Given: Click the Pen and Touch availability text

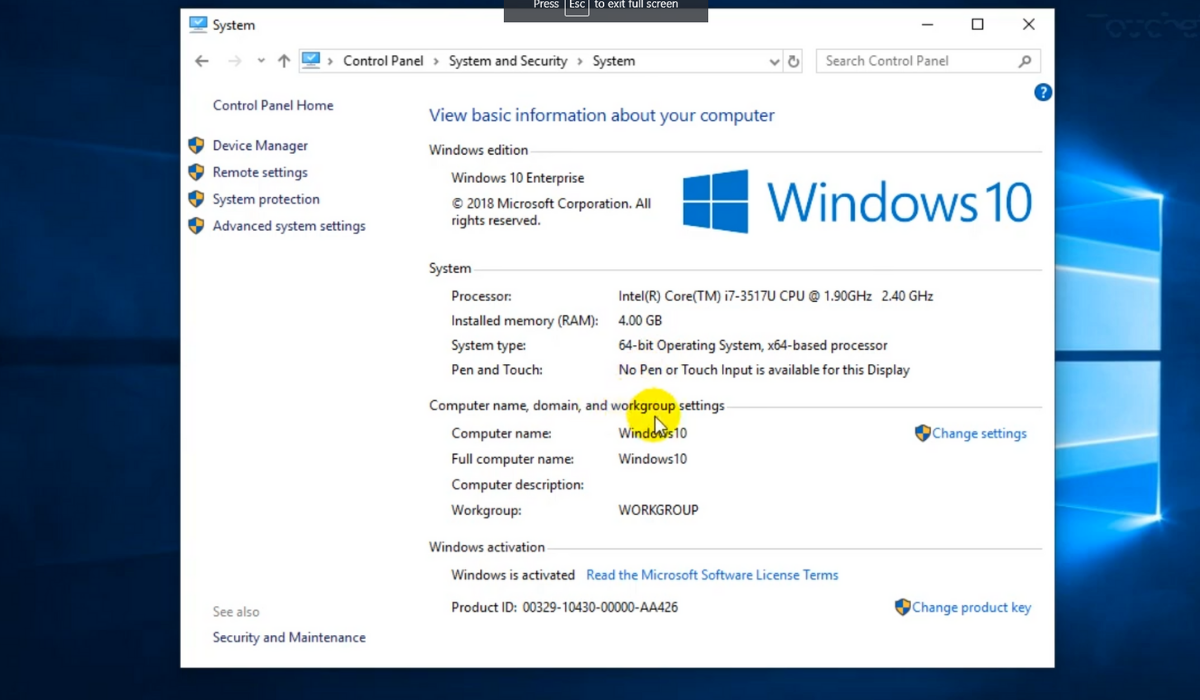Looking at the screenshot, I should tap(764, 370).
